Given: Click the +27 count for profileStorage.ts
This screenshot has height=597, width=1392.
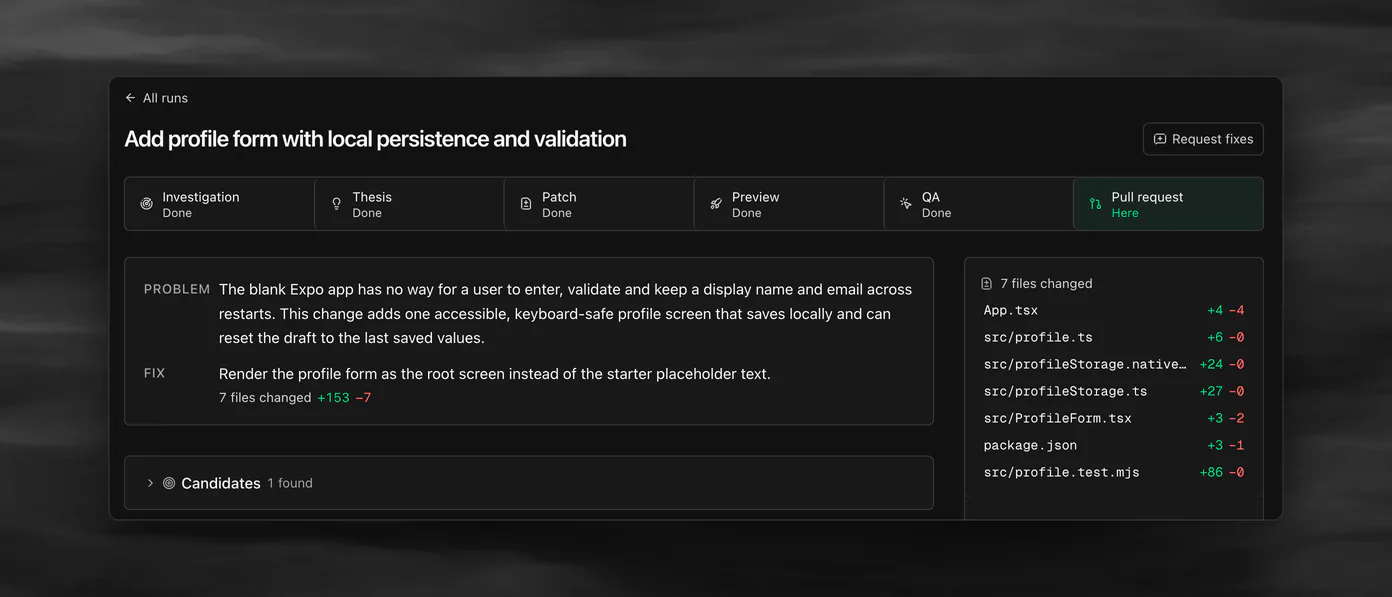Looking at the screenshot, I should click(x=1211, y=392).
